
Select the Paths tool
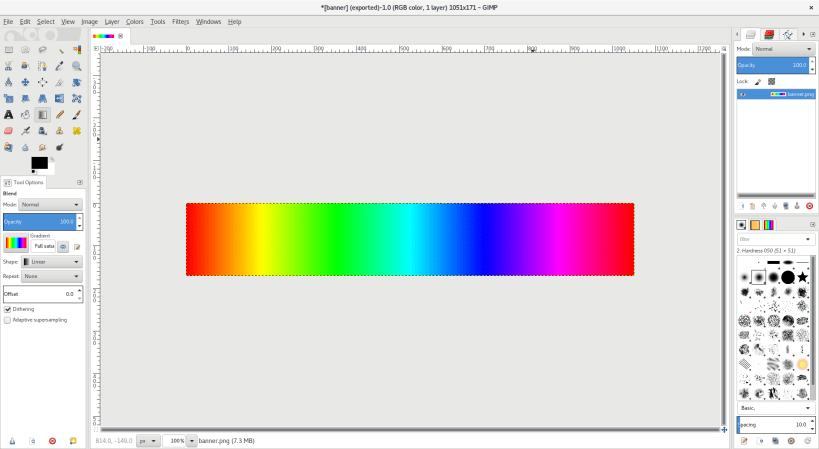42,66
